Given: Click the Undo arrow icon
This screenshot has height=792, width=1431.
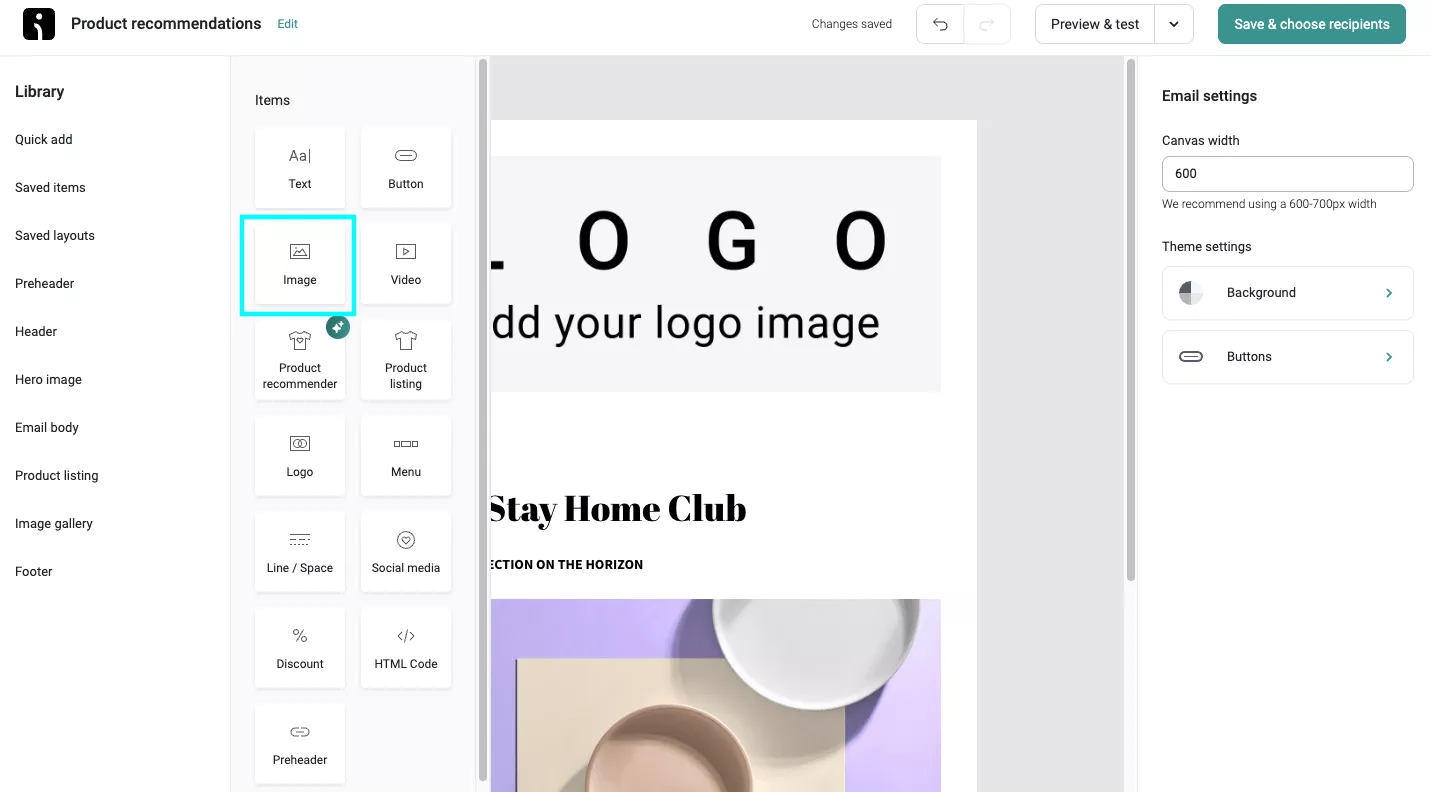Looking at the screenshot, I should [939, 23].
